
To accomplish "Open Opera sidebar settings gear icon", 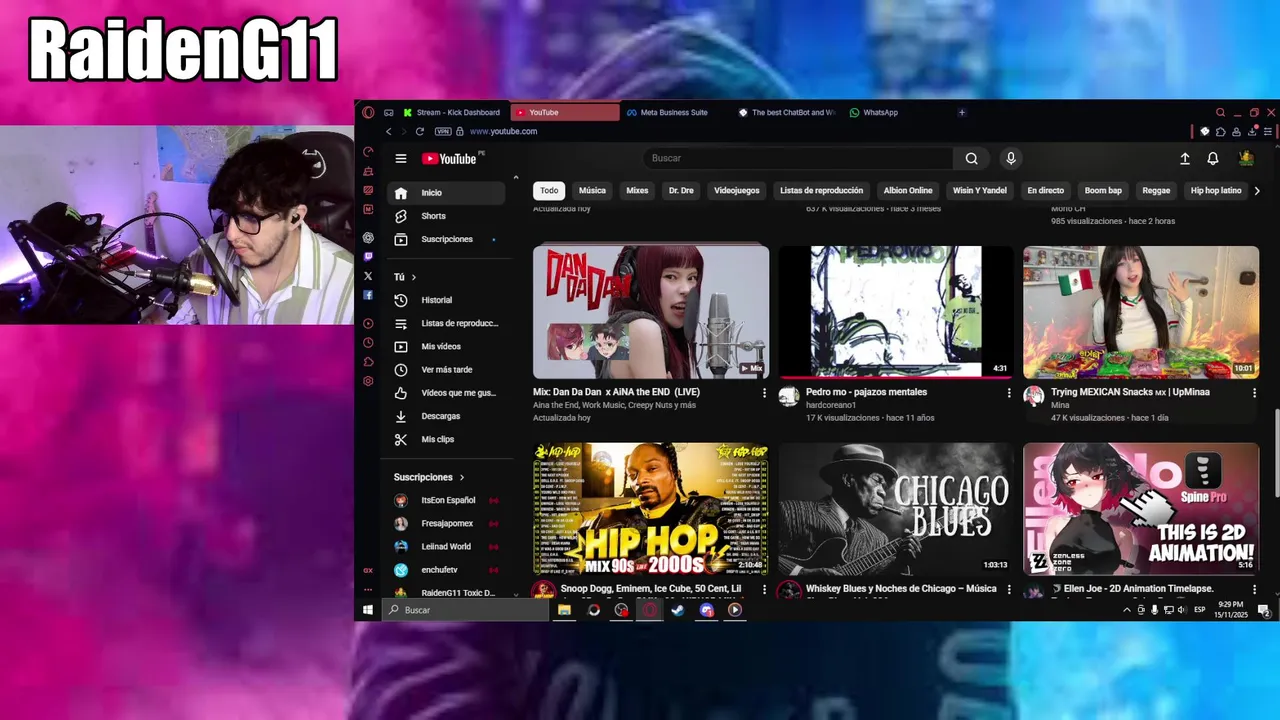I will (368, 380).
